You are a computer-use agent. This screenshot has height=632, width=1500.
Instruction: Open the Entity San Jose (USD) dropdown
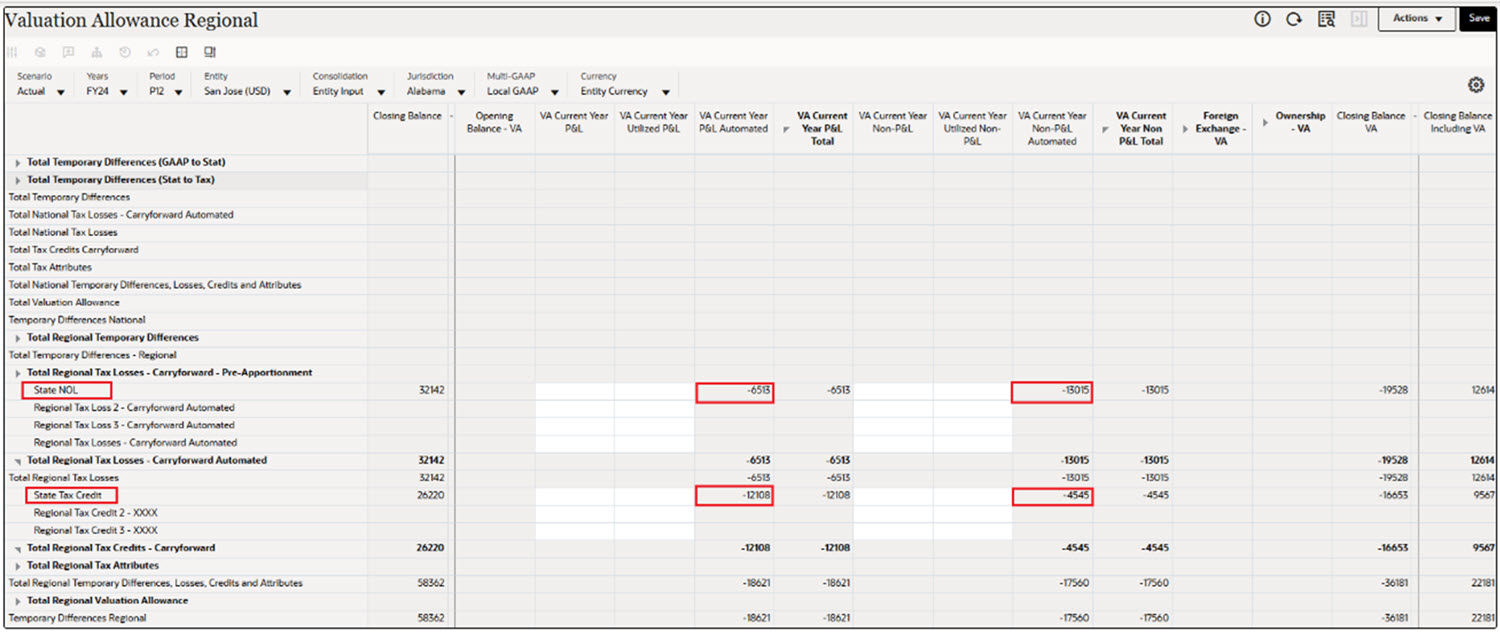click(x=287, y=91)
